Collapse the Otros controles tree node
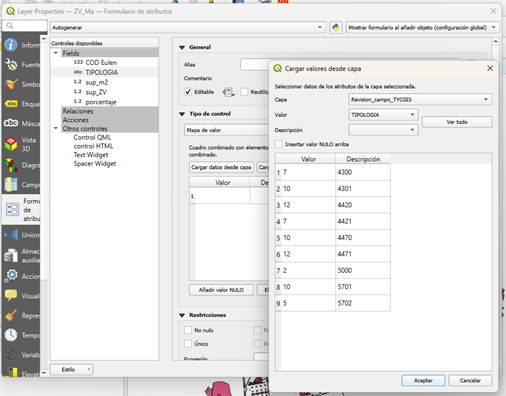This screenshot has width=506, height=396. point(56,128)
